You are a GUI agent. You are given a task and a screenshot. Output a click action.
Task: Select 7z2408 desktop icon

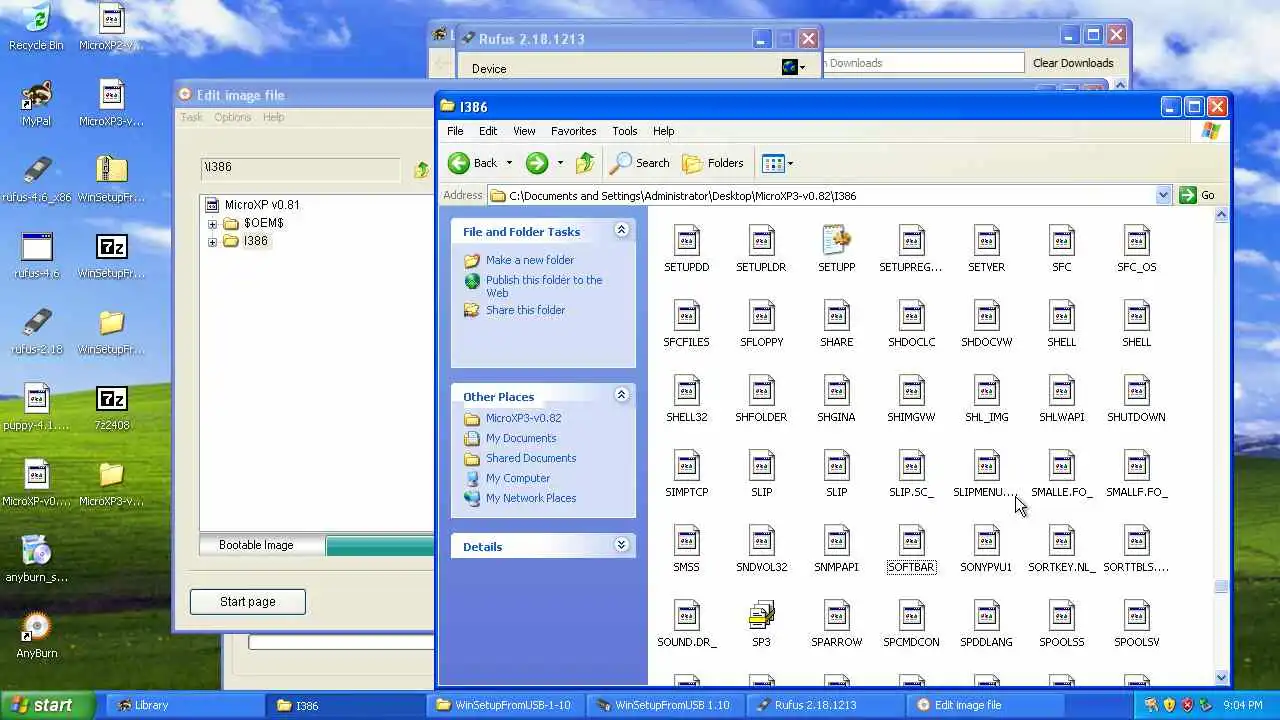pyautogui.click(x=111, y=407)
